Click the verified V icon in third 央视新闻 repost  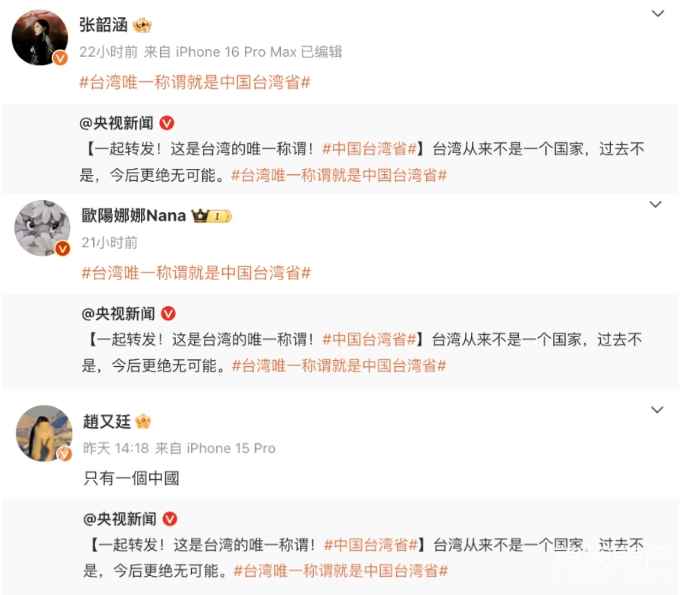tap(170, 518)
